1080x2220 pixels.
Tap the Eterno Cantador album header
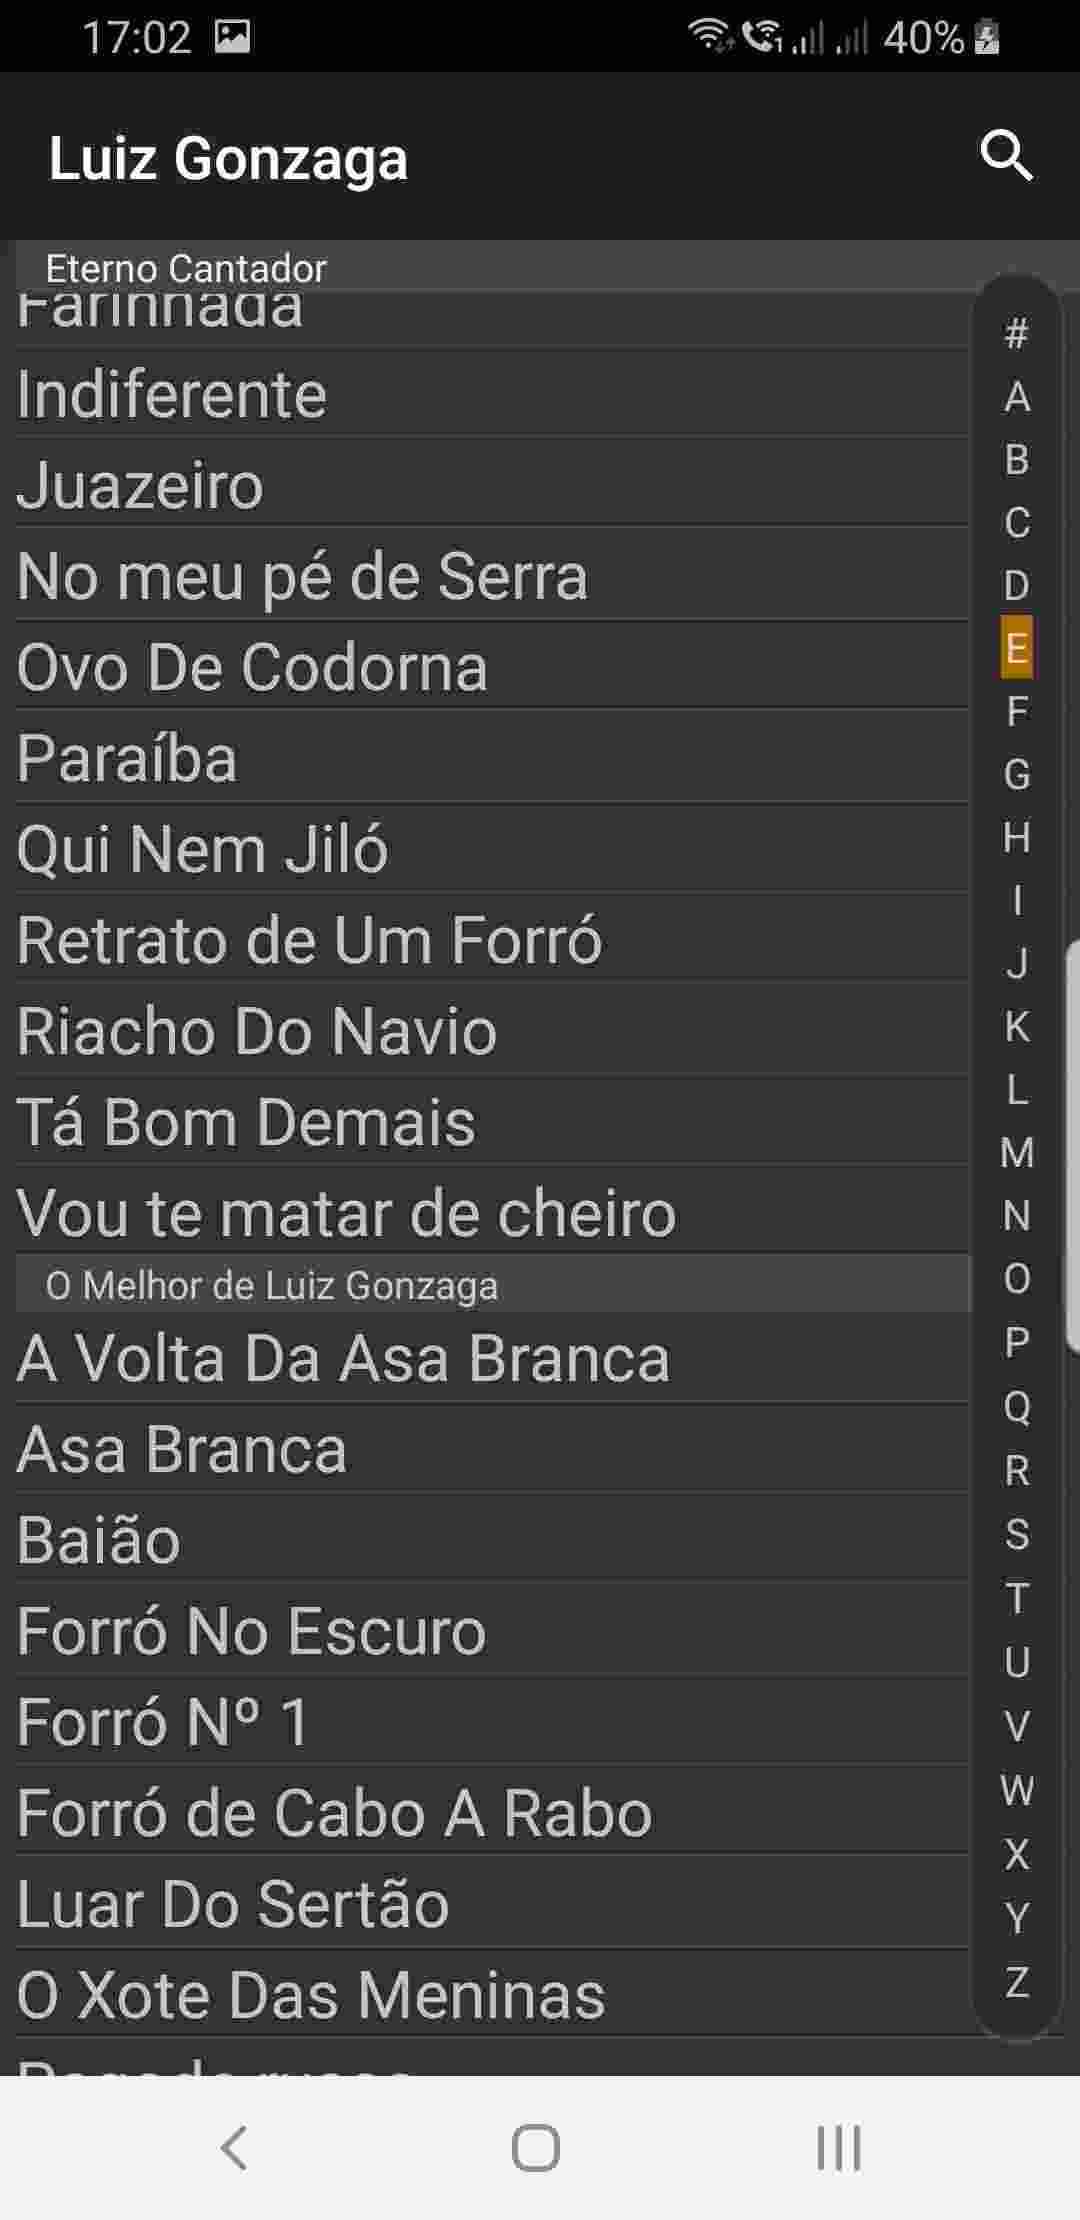(x=186, y=268)
